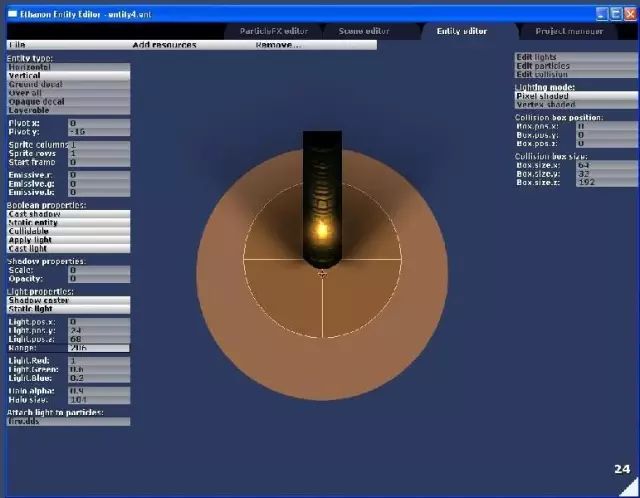Minimize the Ethanon Entity Editor window

602,14
